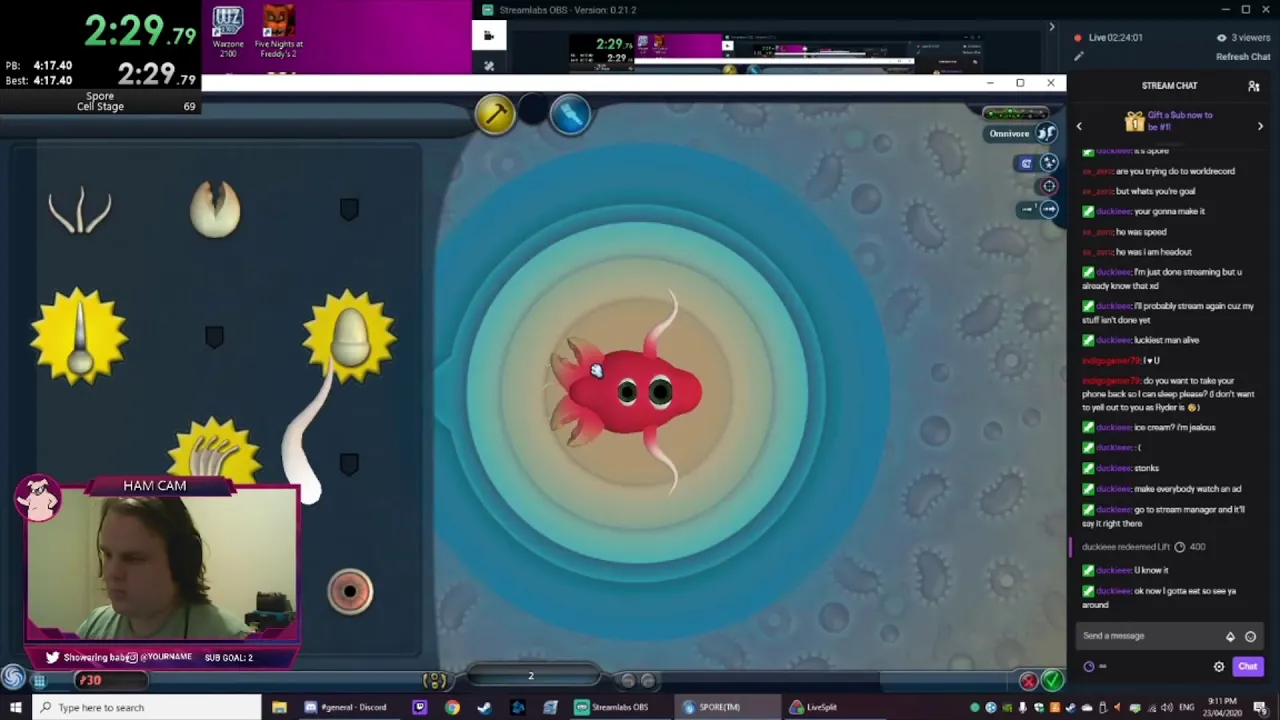Choose the highlighted cilia part
This screenshot has height=720, width=1280.
214,450
